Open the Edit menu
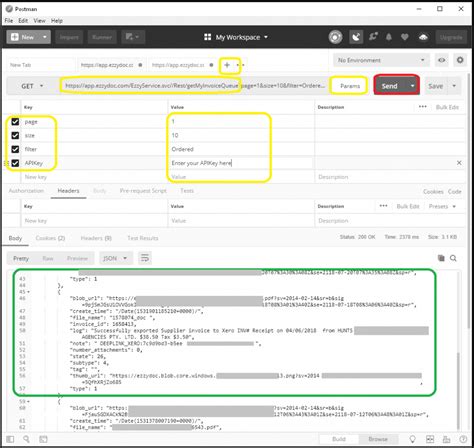This screenshot has height=448, width=474. click(23, 21)
